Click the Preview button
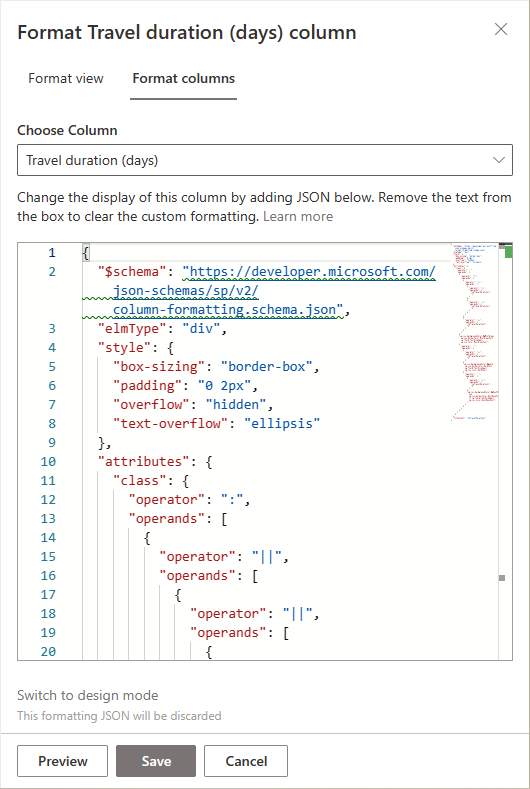The height and width of the screenshot is (789, 530). [62, 761]
